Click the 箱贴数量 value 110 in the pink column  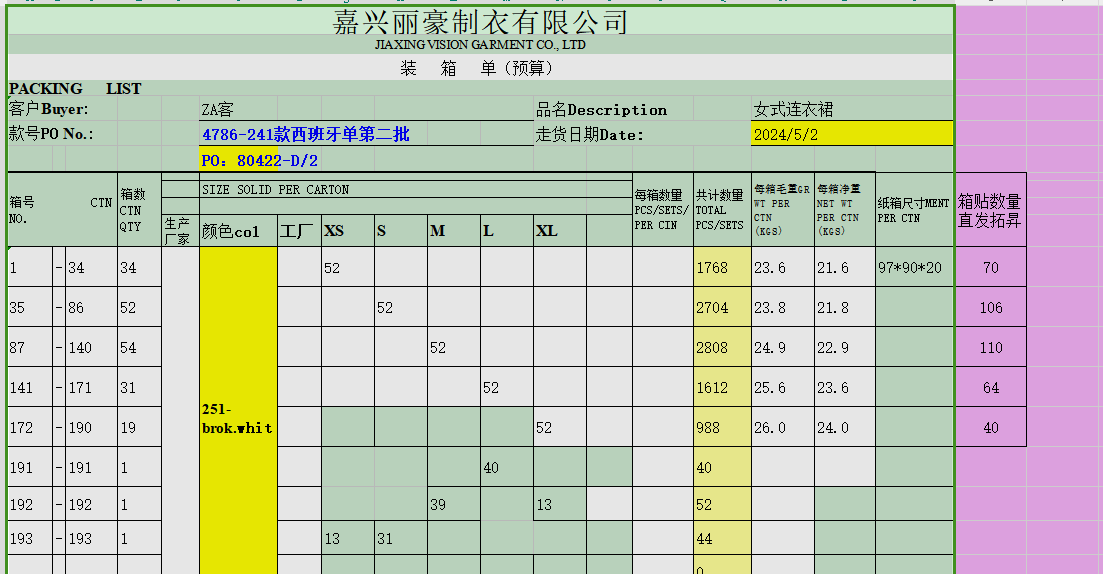(x=990, y=348)
